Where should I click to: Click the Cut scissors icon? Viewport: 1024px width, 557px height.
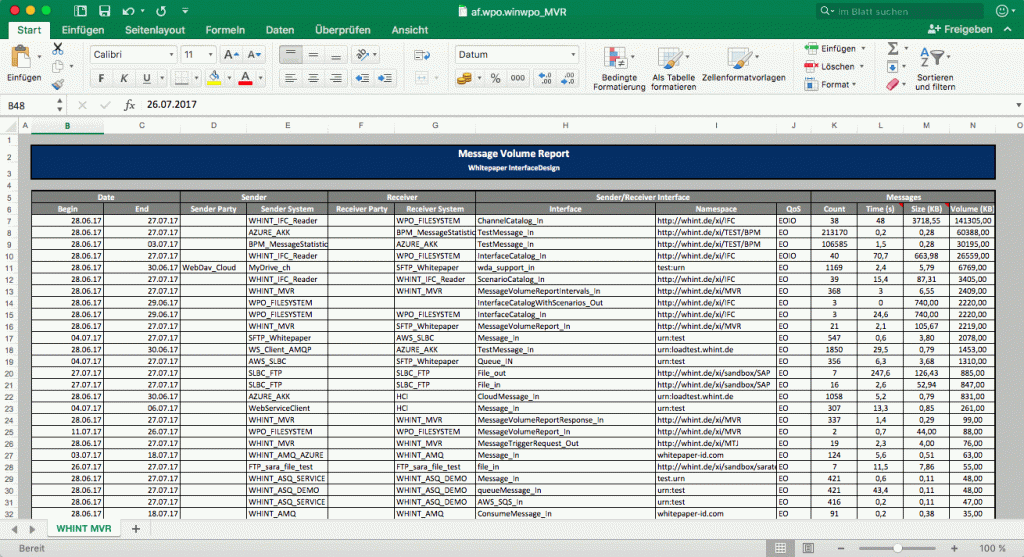pyautogui.click(x=57, y=49)
